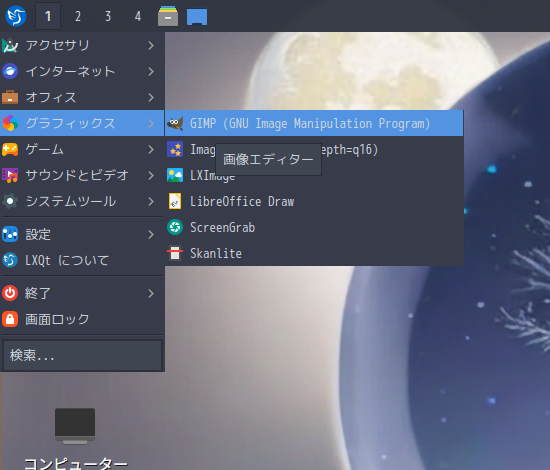The height and width of the screenshot is (470, 550).
Task: Click the red 終了 power icon
Action: click(10, 293)
